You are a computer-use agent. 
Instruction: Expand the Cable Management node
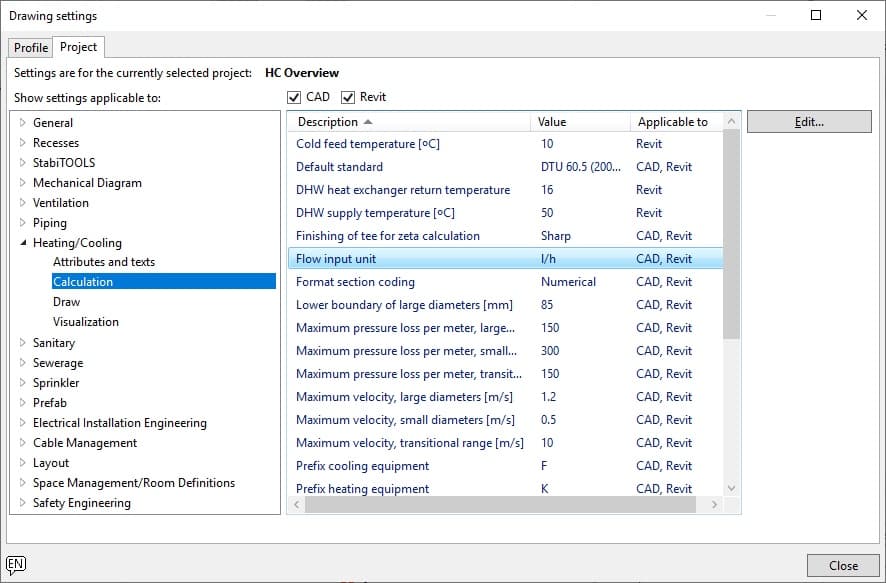pos(23,443)
